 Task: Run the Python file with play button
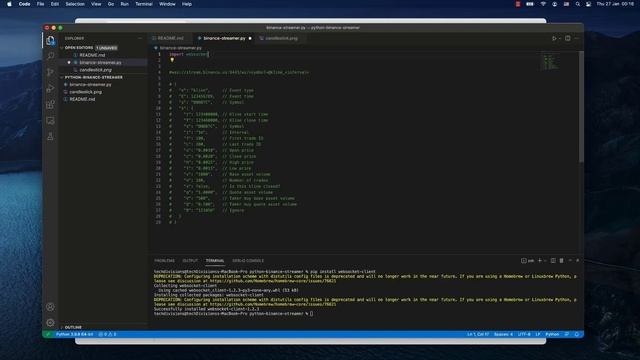554,38
